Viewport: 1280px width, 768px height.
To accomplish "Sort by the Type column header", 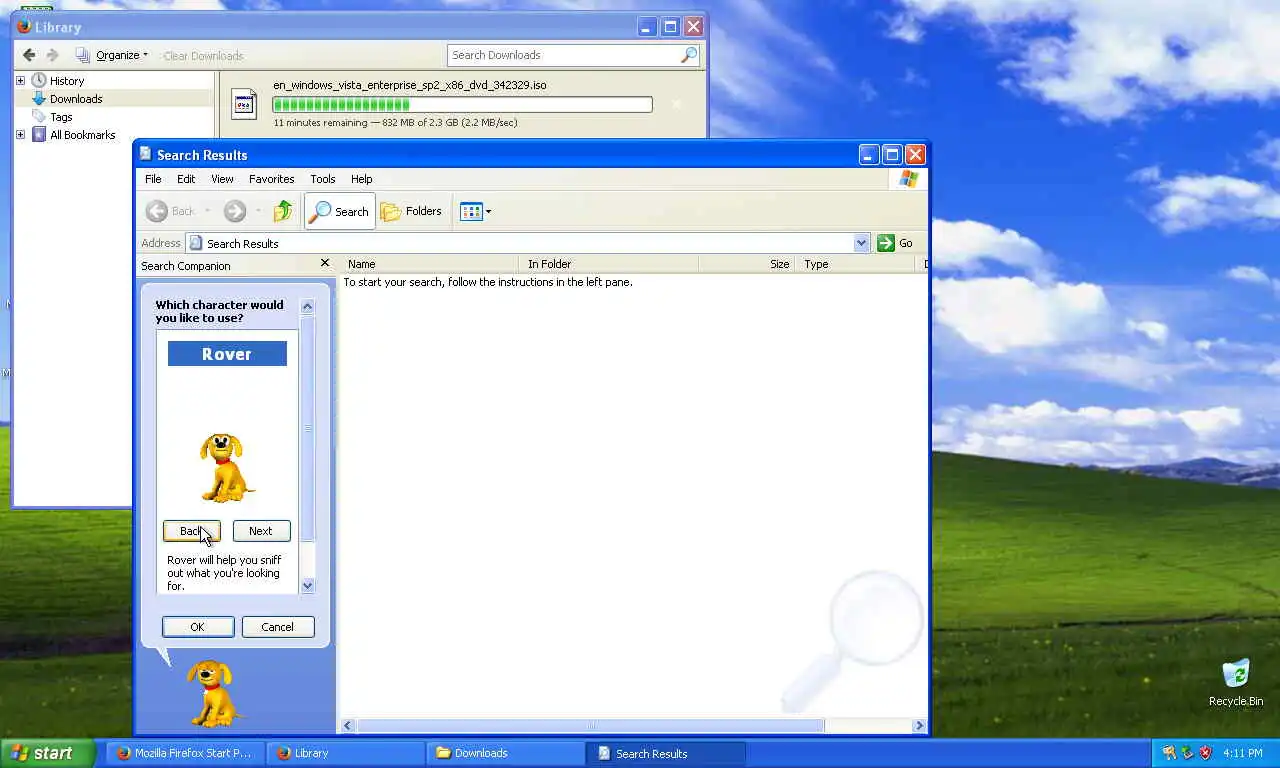I will pos(856,264).
